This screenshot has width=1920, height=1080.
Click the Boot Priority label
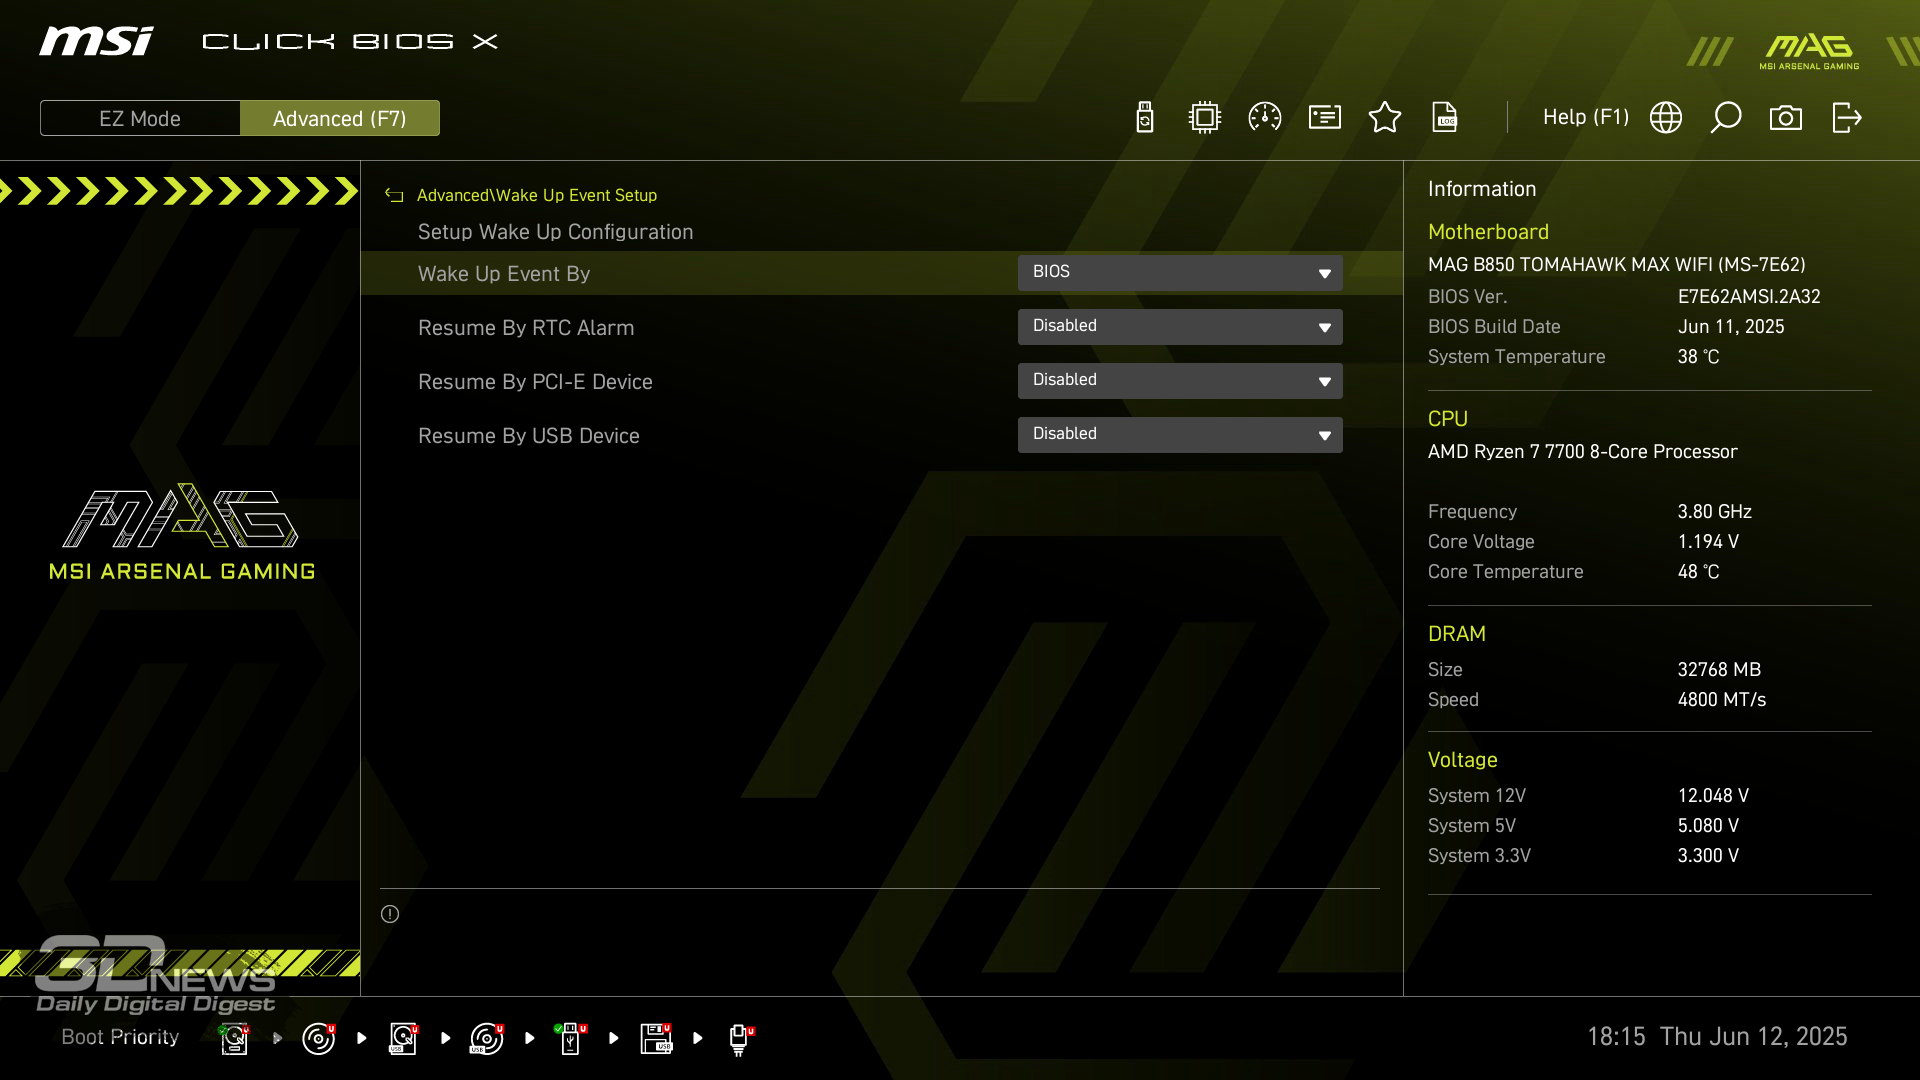(120, 1037)
